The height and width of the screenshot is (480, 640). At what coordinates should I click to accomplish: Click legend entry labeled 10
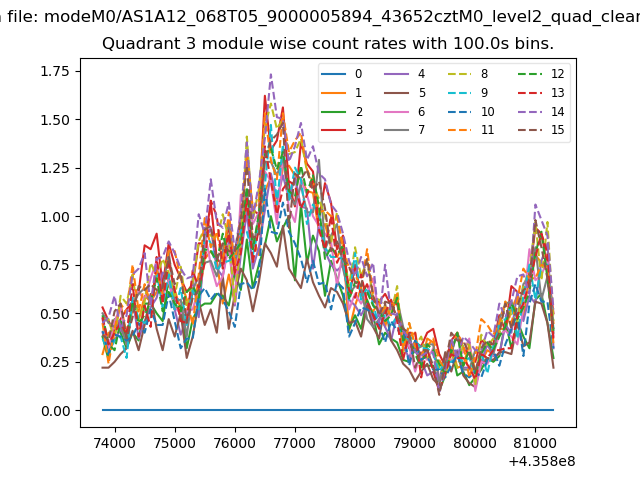tap(471, 111)
